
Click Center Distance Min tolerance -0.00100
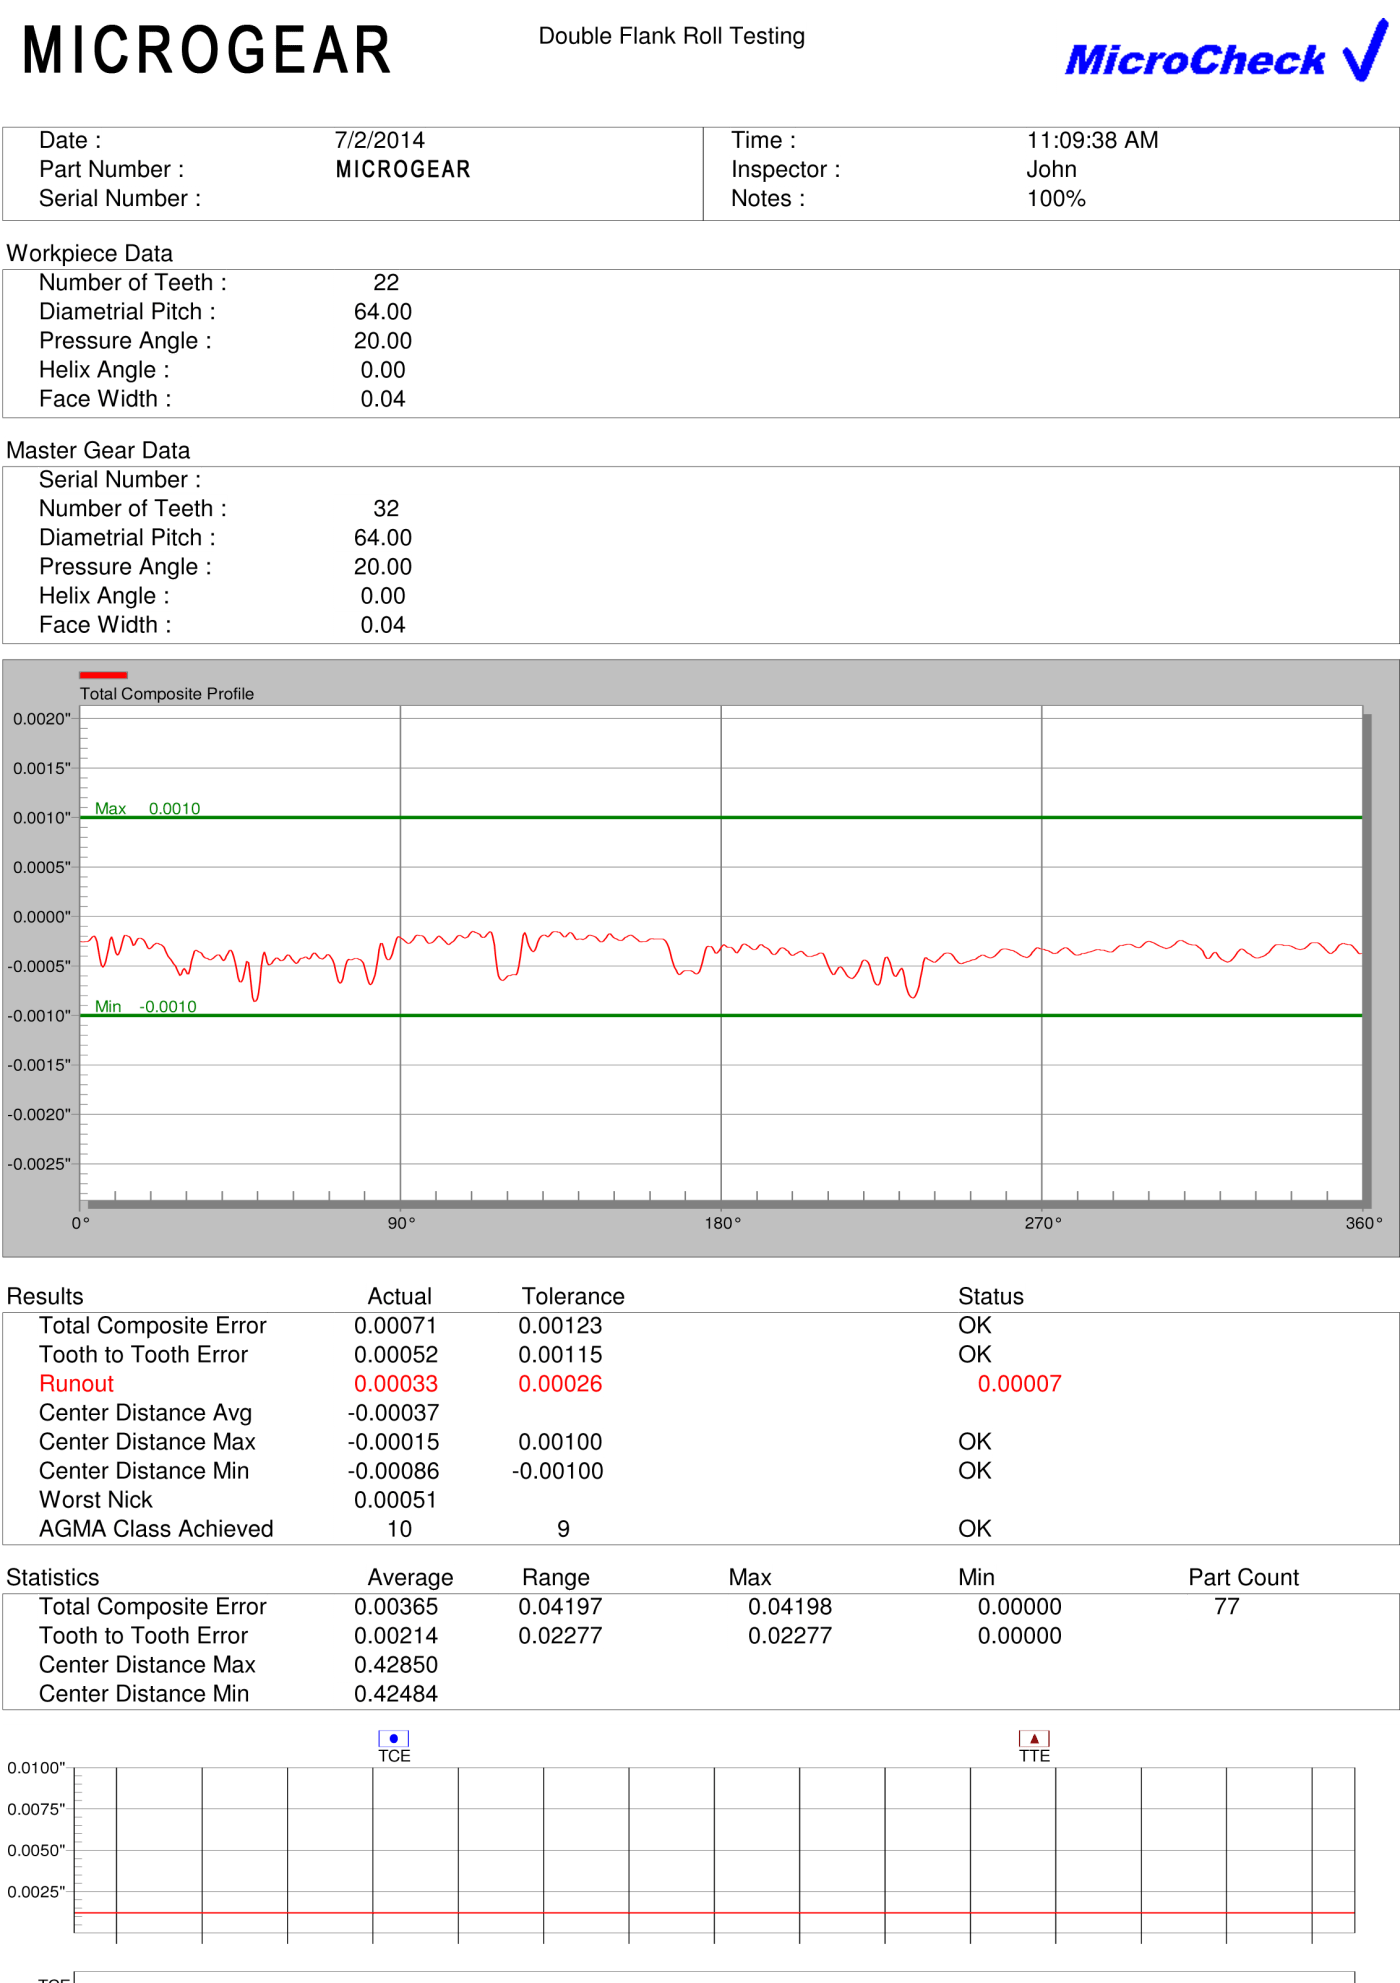(557, 1471)
